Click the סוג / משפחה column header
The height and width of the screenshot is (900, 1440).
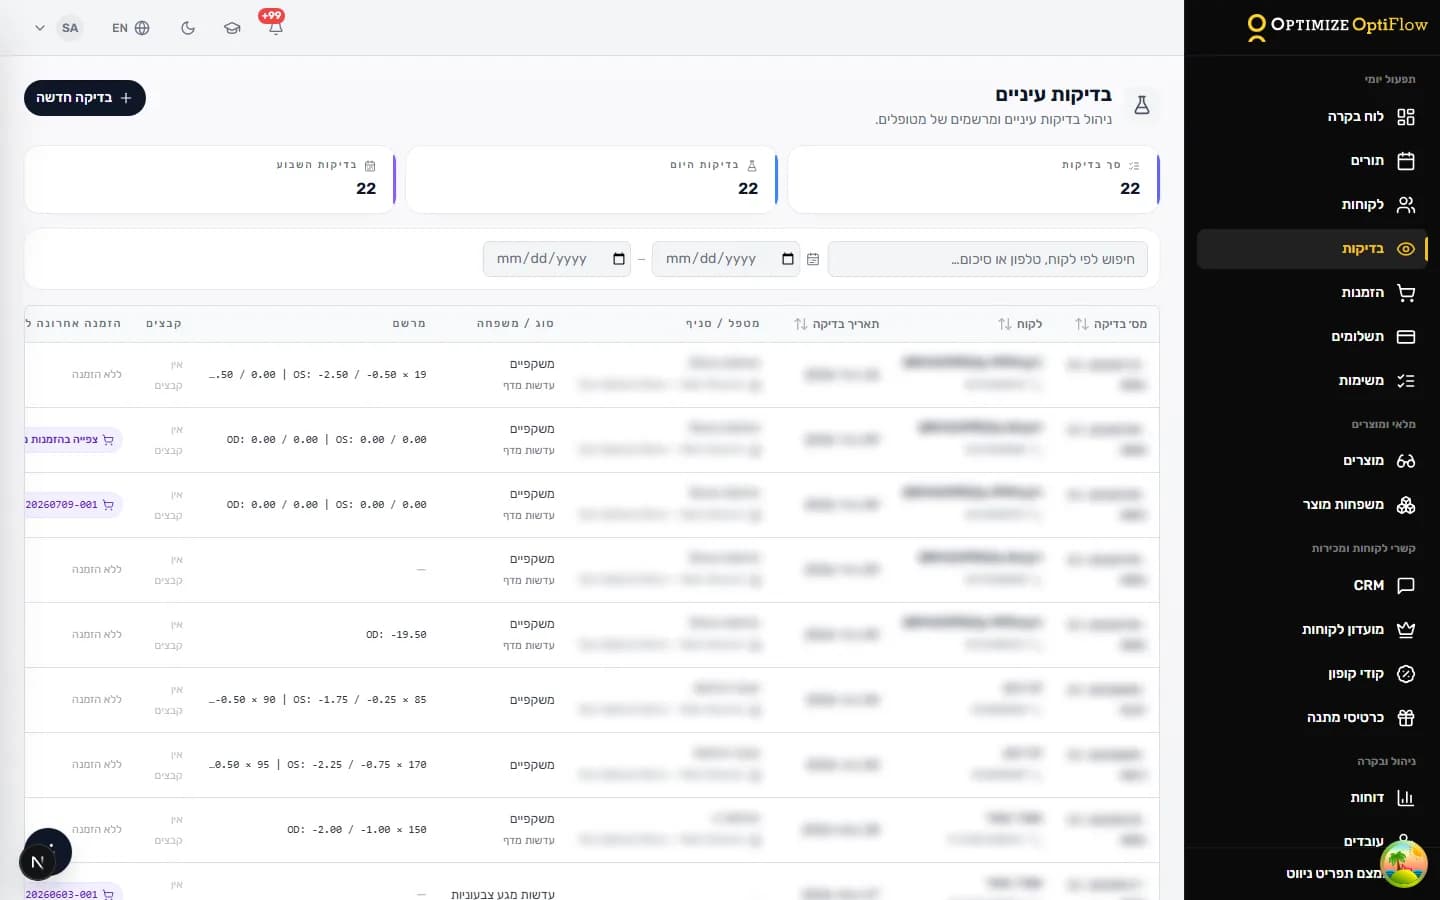(515, 324)
